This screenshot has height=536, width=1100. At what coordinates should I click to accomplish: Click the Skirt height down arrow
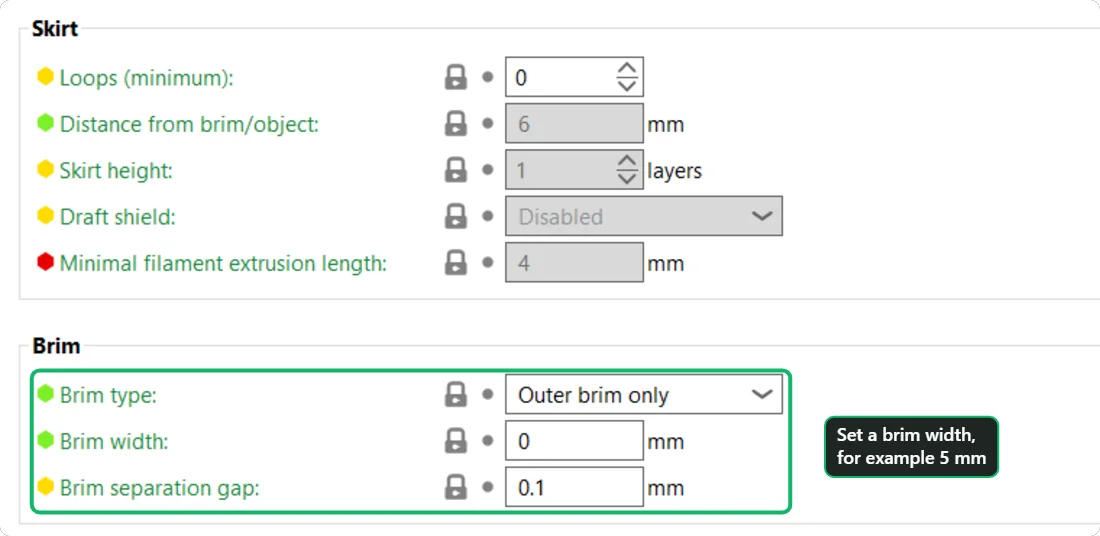coord(626,178)
